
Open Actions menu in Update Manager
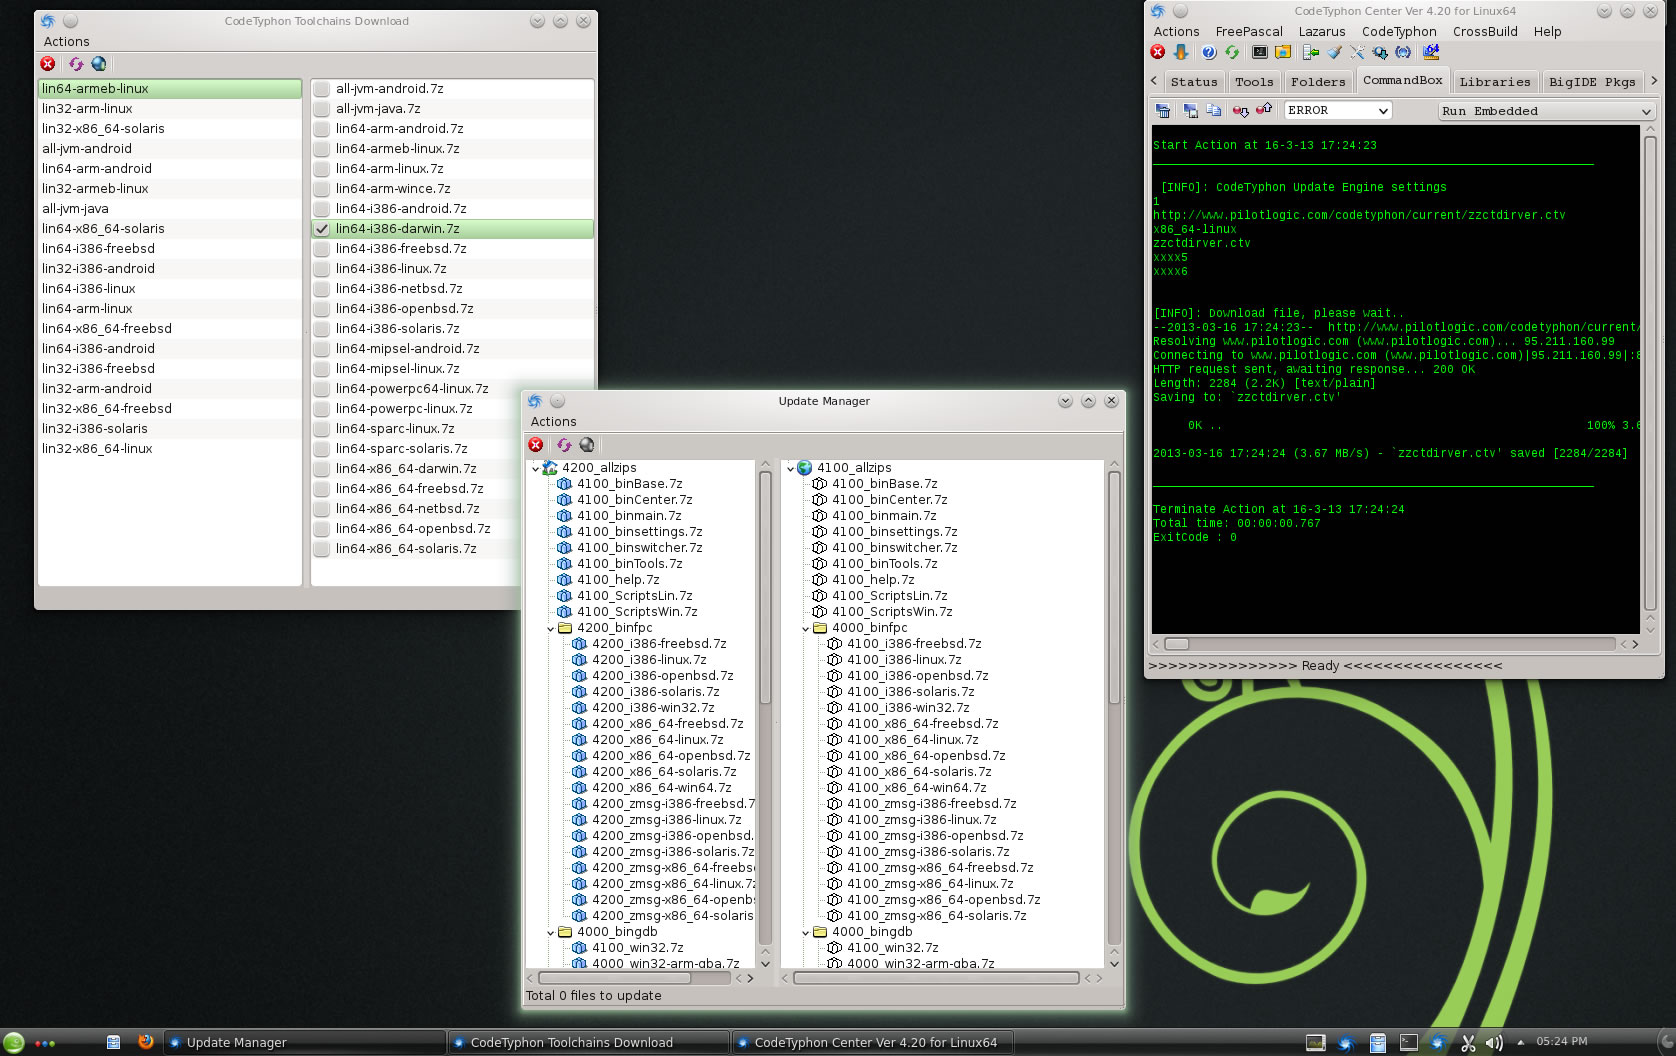tap(553, 422)
